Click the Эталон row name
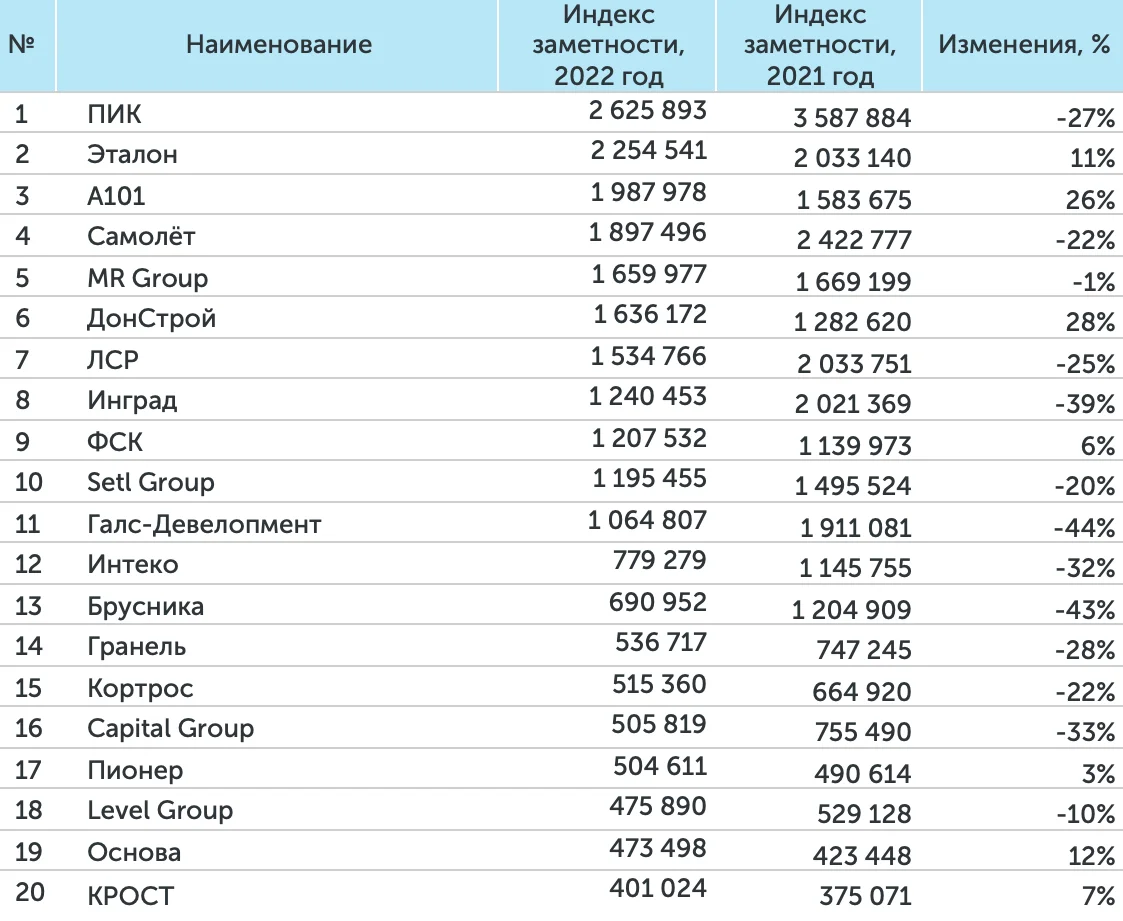 [x=133, y=155]
